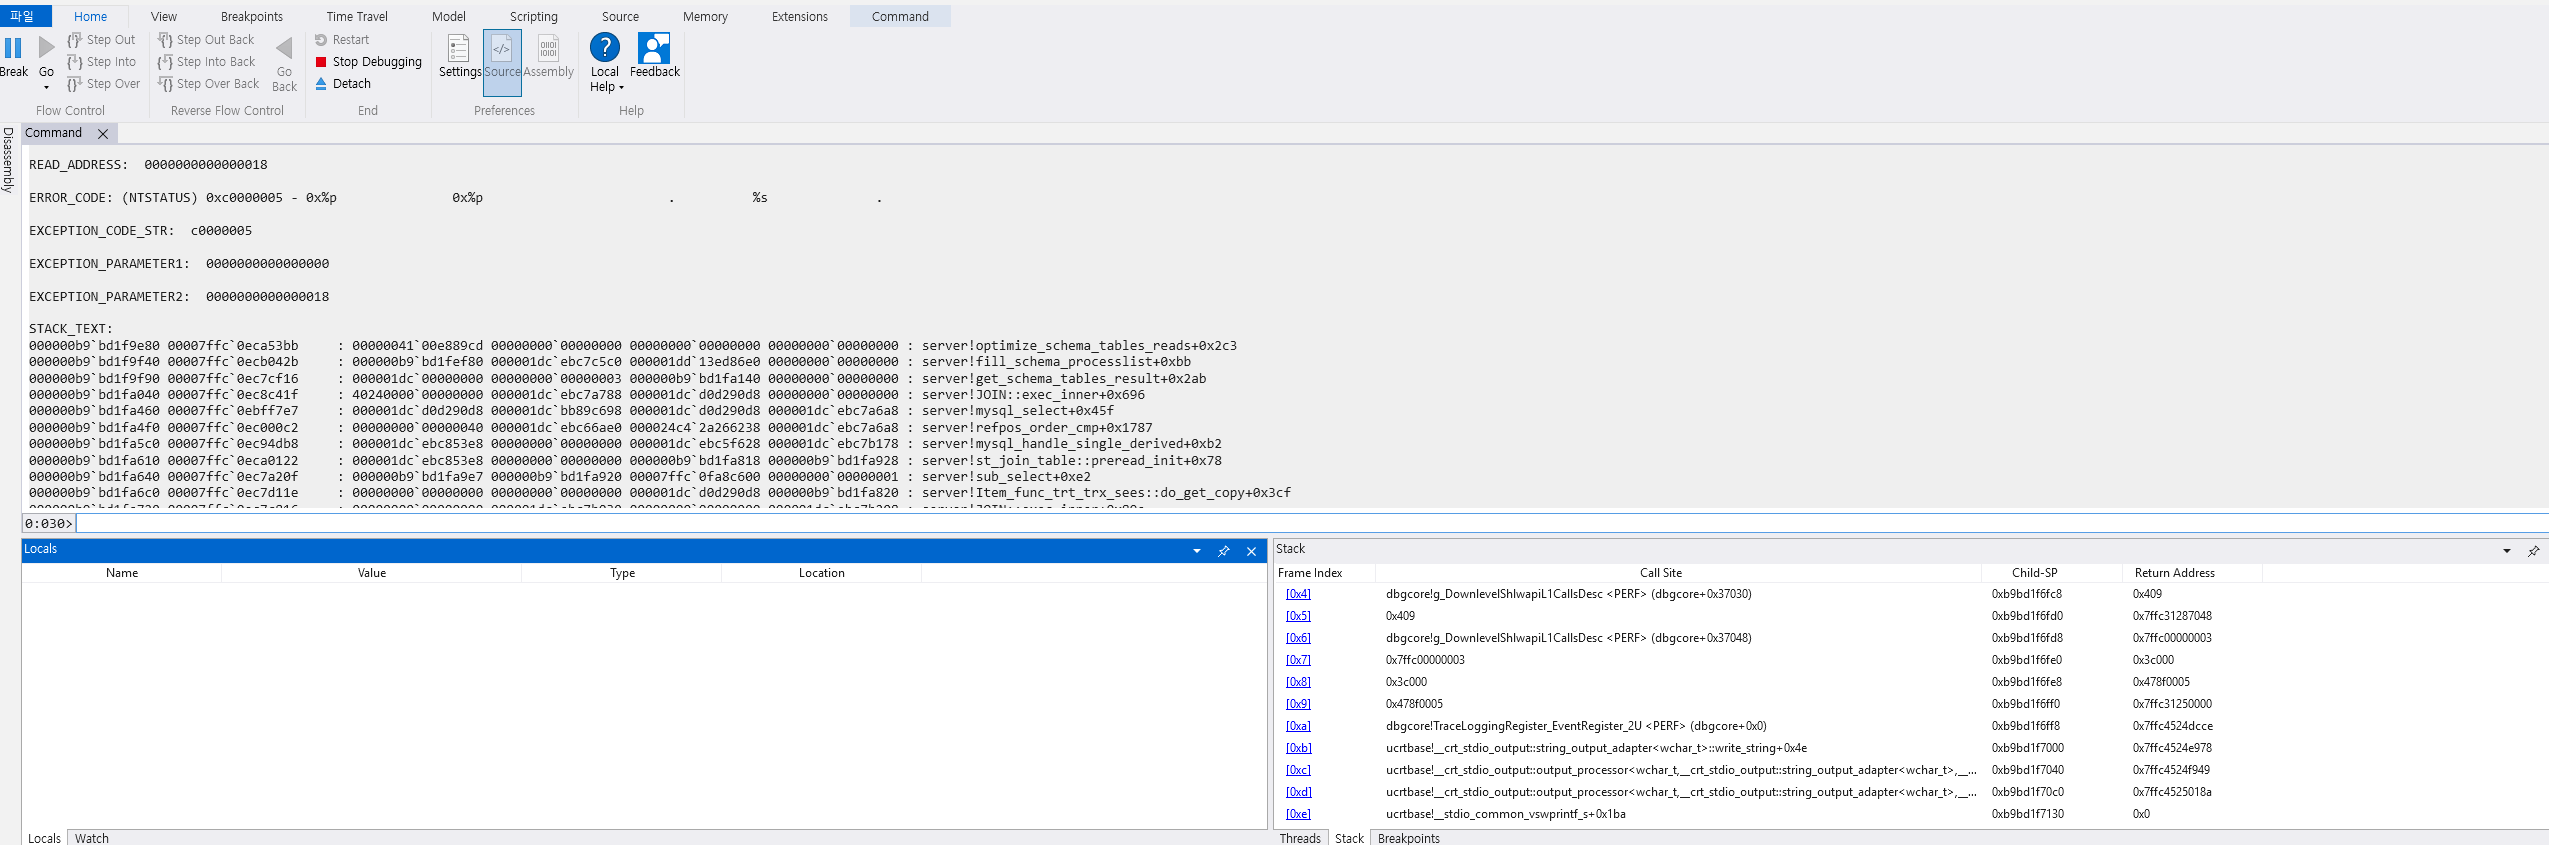This screenshot has height=845, width=2549.
Task: Open stack frame link 0x8
Action: pos(1298,682)
